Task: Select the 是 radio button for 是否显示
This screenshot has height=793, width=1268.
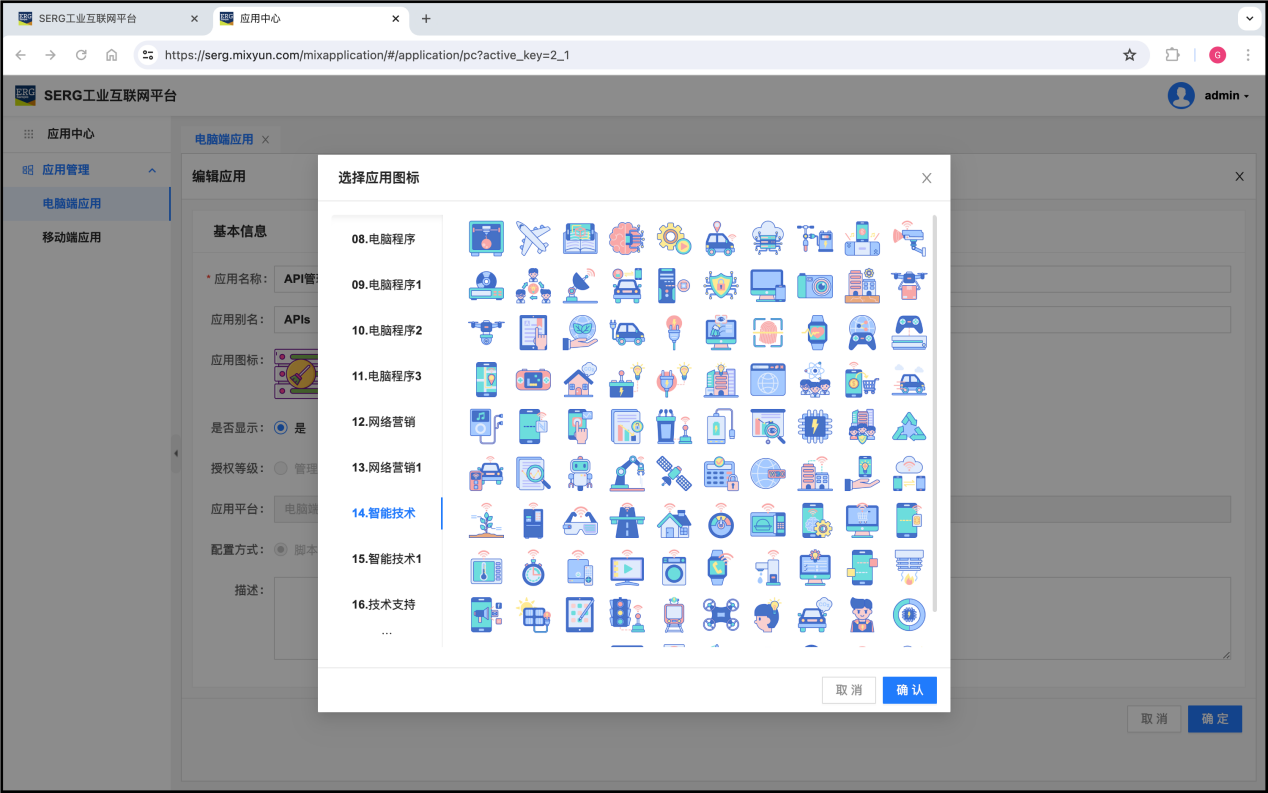Action: point(281,428)
